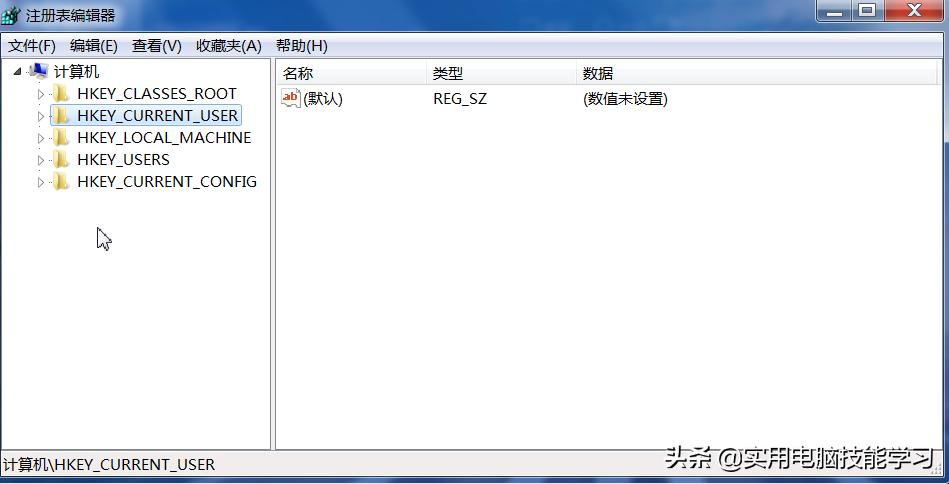Select the HKEY_CURRENT_USER key label
This screenshot has width=949, height=484.
pyautogui.click(x=157, y=116)
